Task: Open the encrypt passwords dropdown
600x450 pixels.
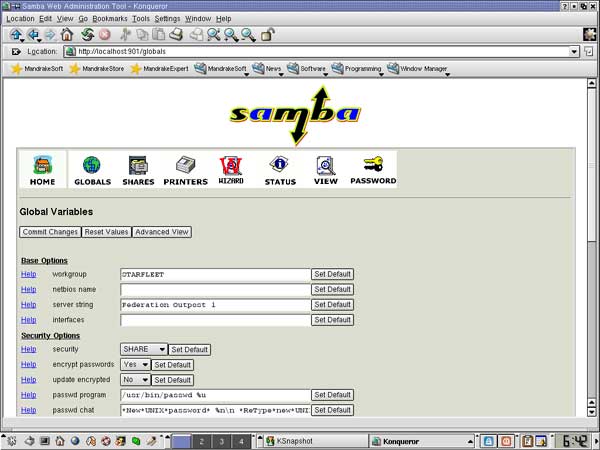Action: pyautogui.click(x=135, y=365)
